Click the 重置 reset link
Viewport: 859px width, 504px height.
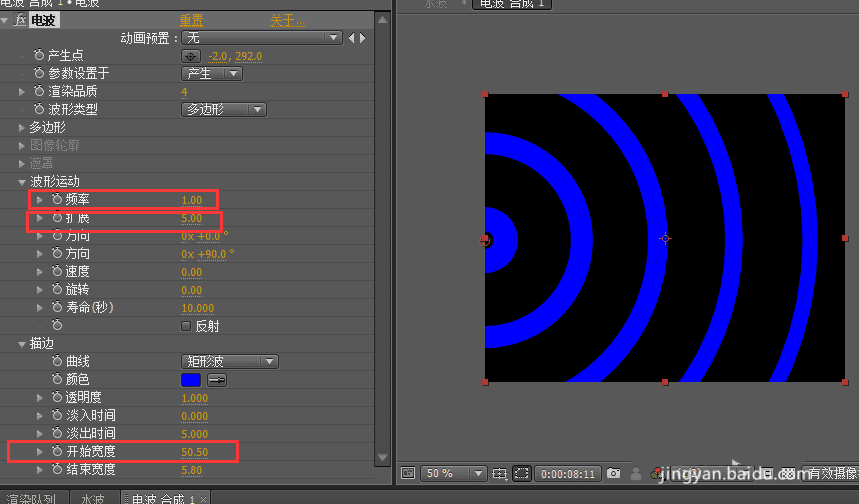191,21
